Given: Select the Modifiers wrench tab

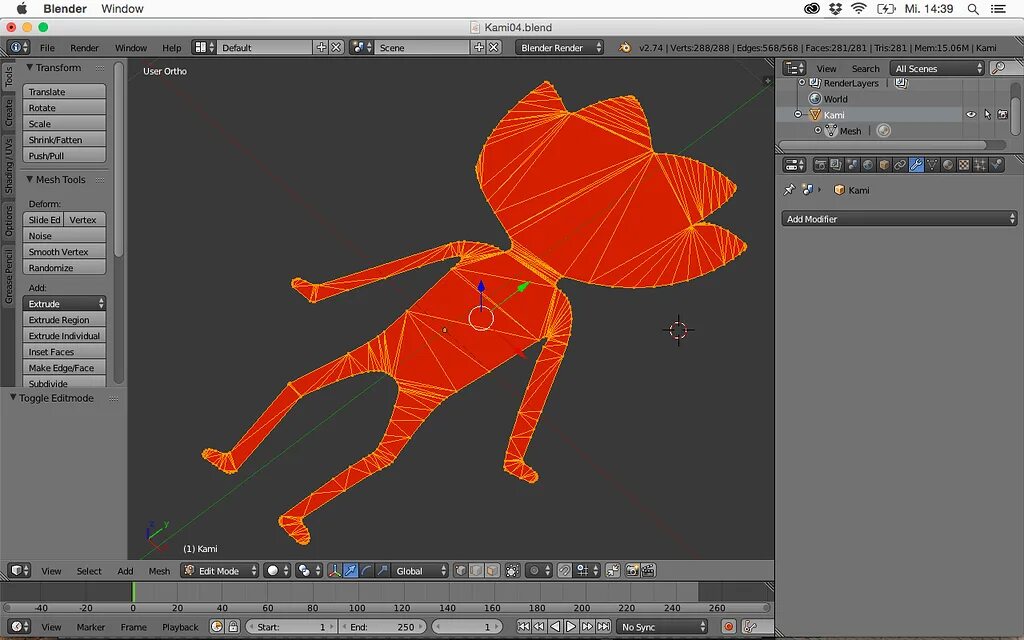Looking at the screenshot, I should pyautogui.click(x=916, y=165).
